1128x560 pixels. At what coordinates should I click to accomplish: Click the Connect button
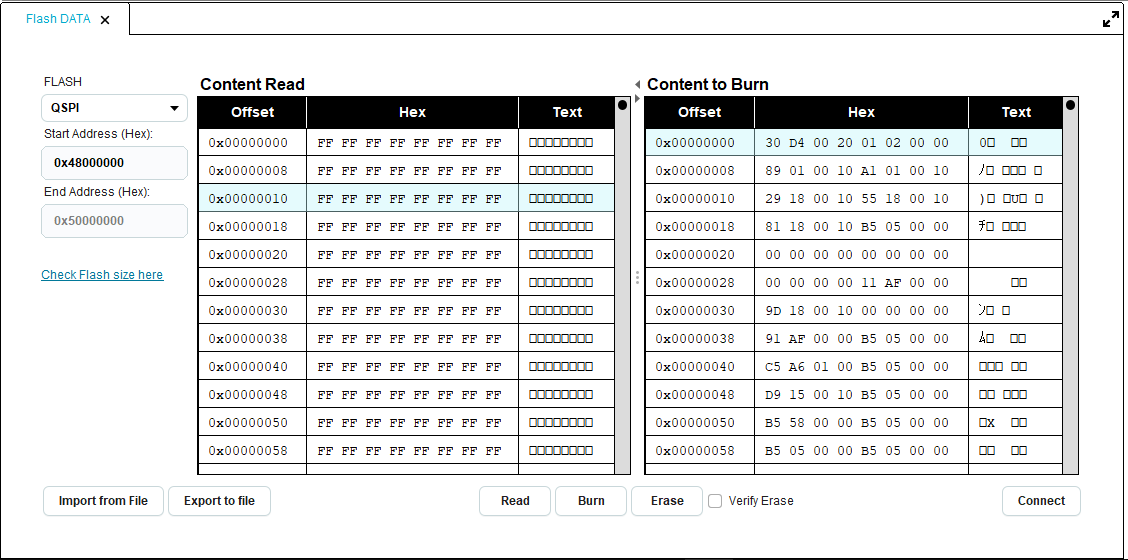1041,501
